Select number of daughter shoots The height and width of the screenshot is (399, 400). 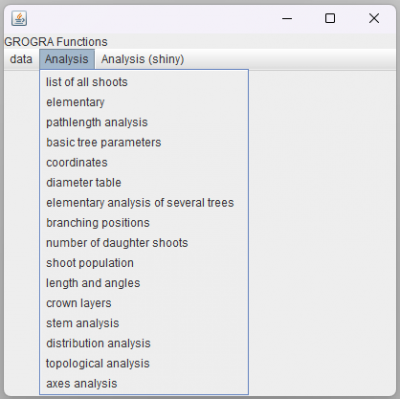tap(144, 243)
